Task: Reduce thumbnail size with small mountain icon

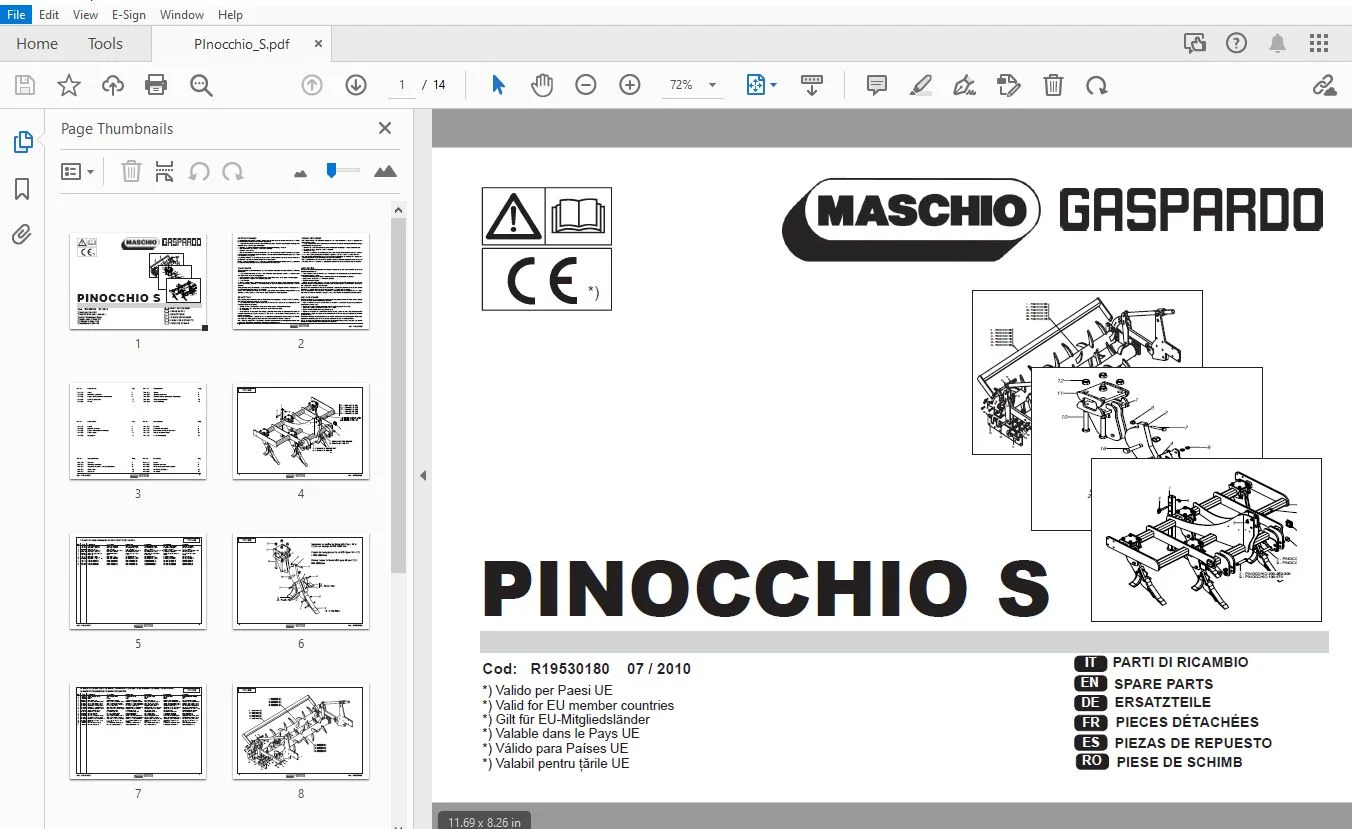Action: pyautogui.click(x=300, y=173)
